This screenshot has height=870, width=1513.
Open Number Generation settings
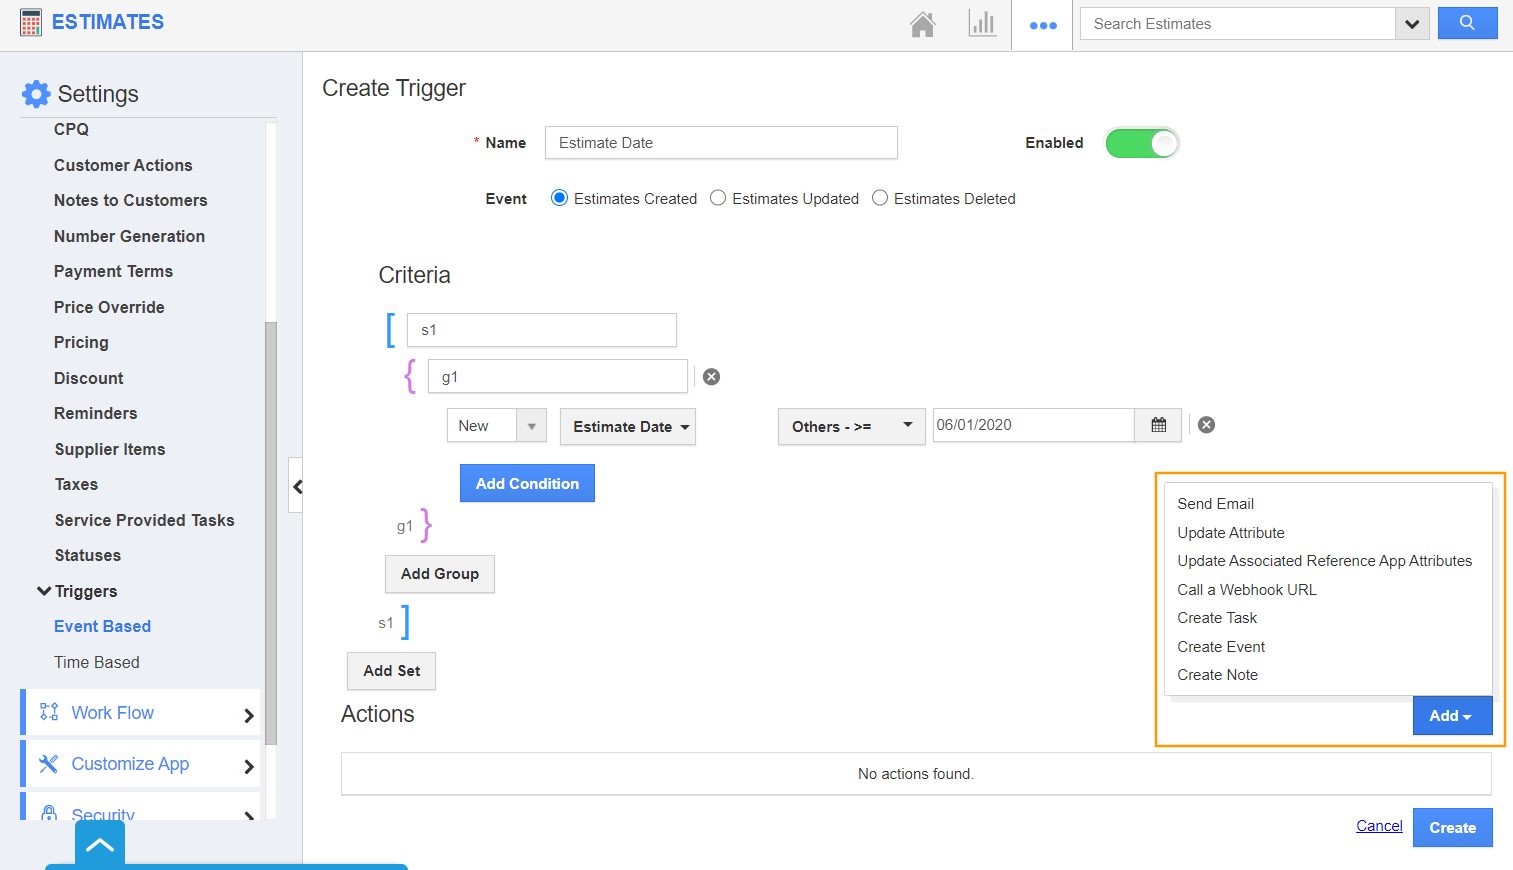129,236
